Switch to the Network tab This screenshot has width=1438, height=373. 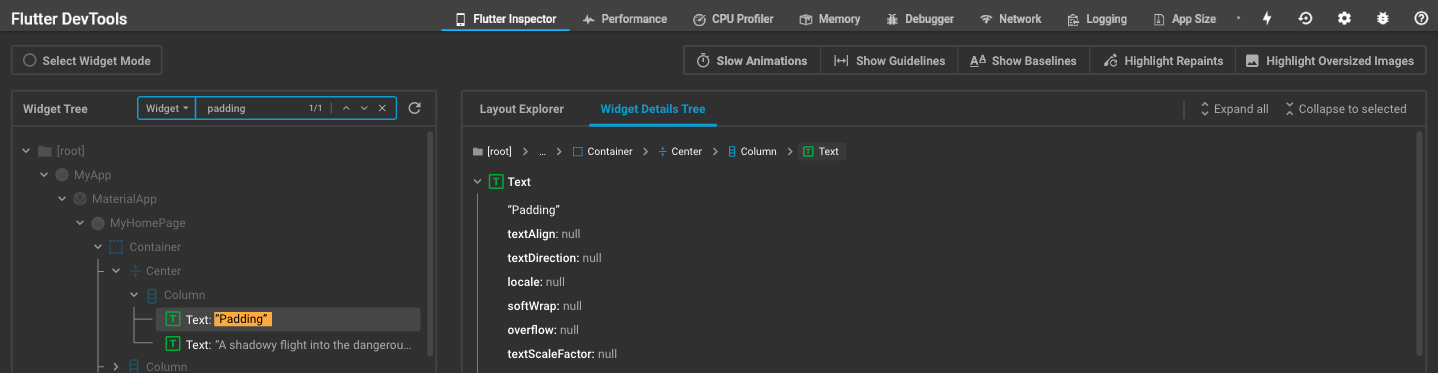[1010, 19]
